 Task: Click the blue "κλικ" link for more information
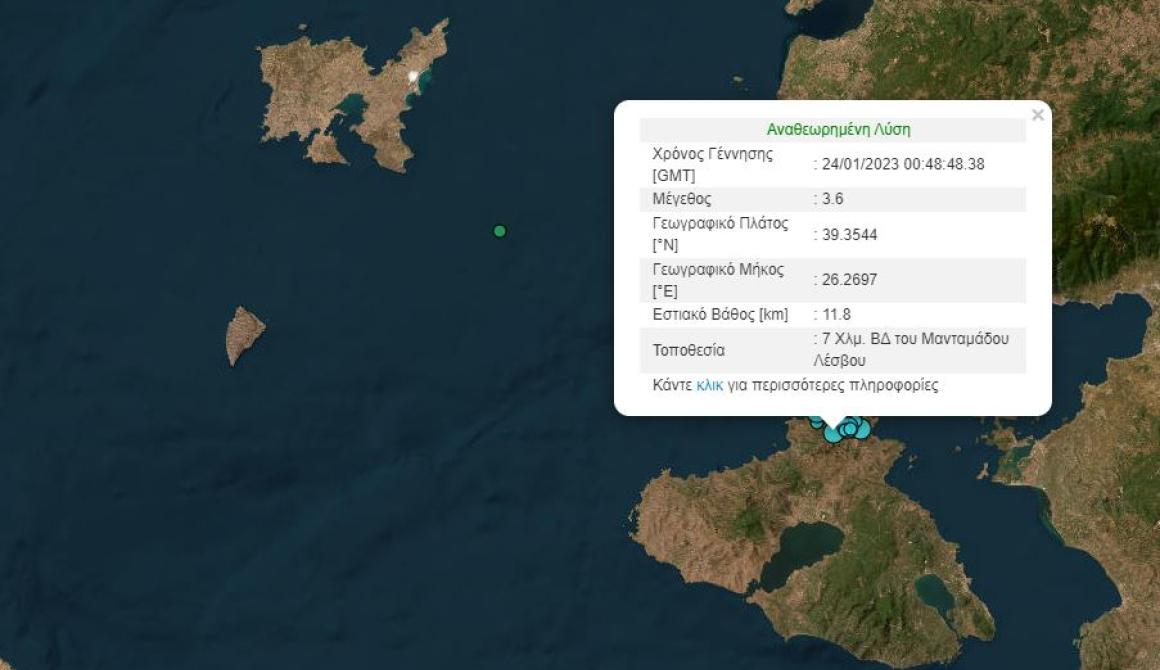click(x=709, y=385)
